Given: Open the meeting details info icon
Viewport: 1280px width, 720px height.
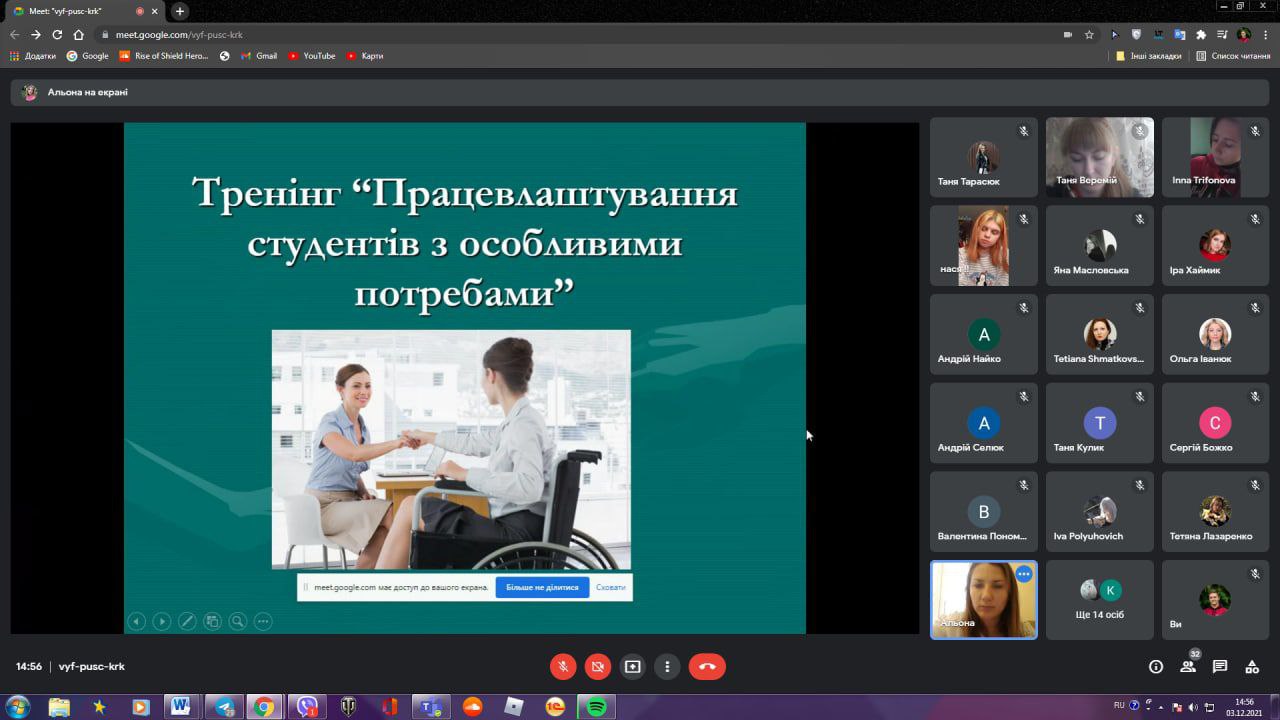Looking at the screenshot, I should [x=1156, y=667].
